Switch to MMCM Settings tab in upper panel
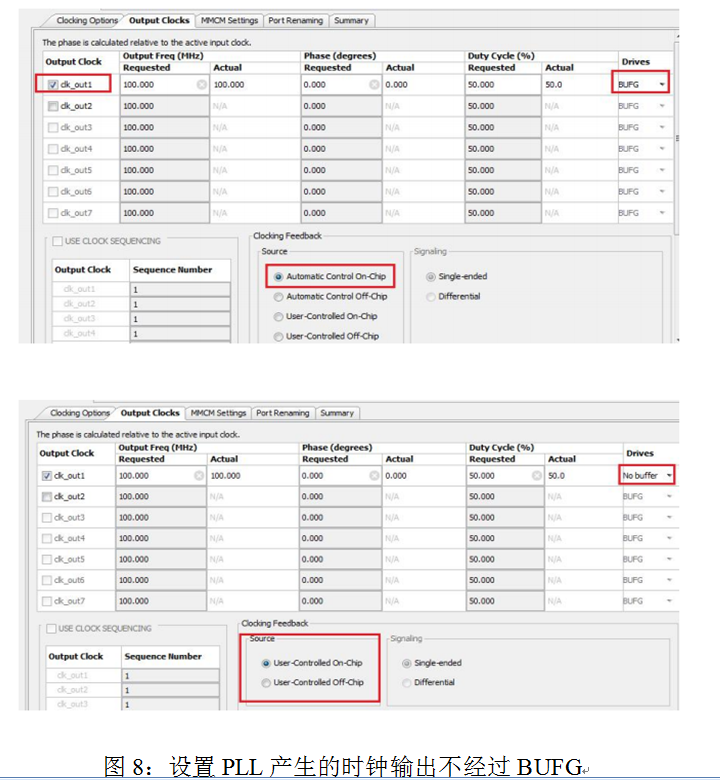Viewport: 720px width, 780px height. [228, 20]
